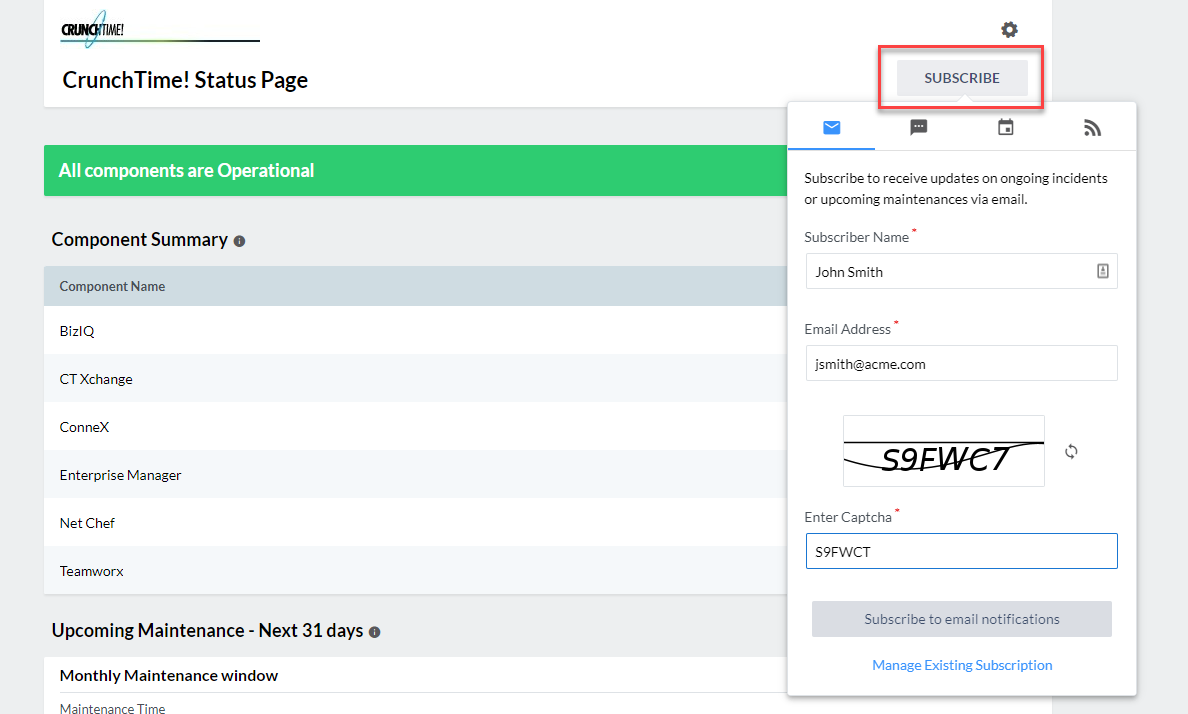Open Manage Existing Subscription
The width and height of the screenshot is (1188, 714).
point(962,664)
